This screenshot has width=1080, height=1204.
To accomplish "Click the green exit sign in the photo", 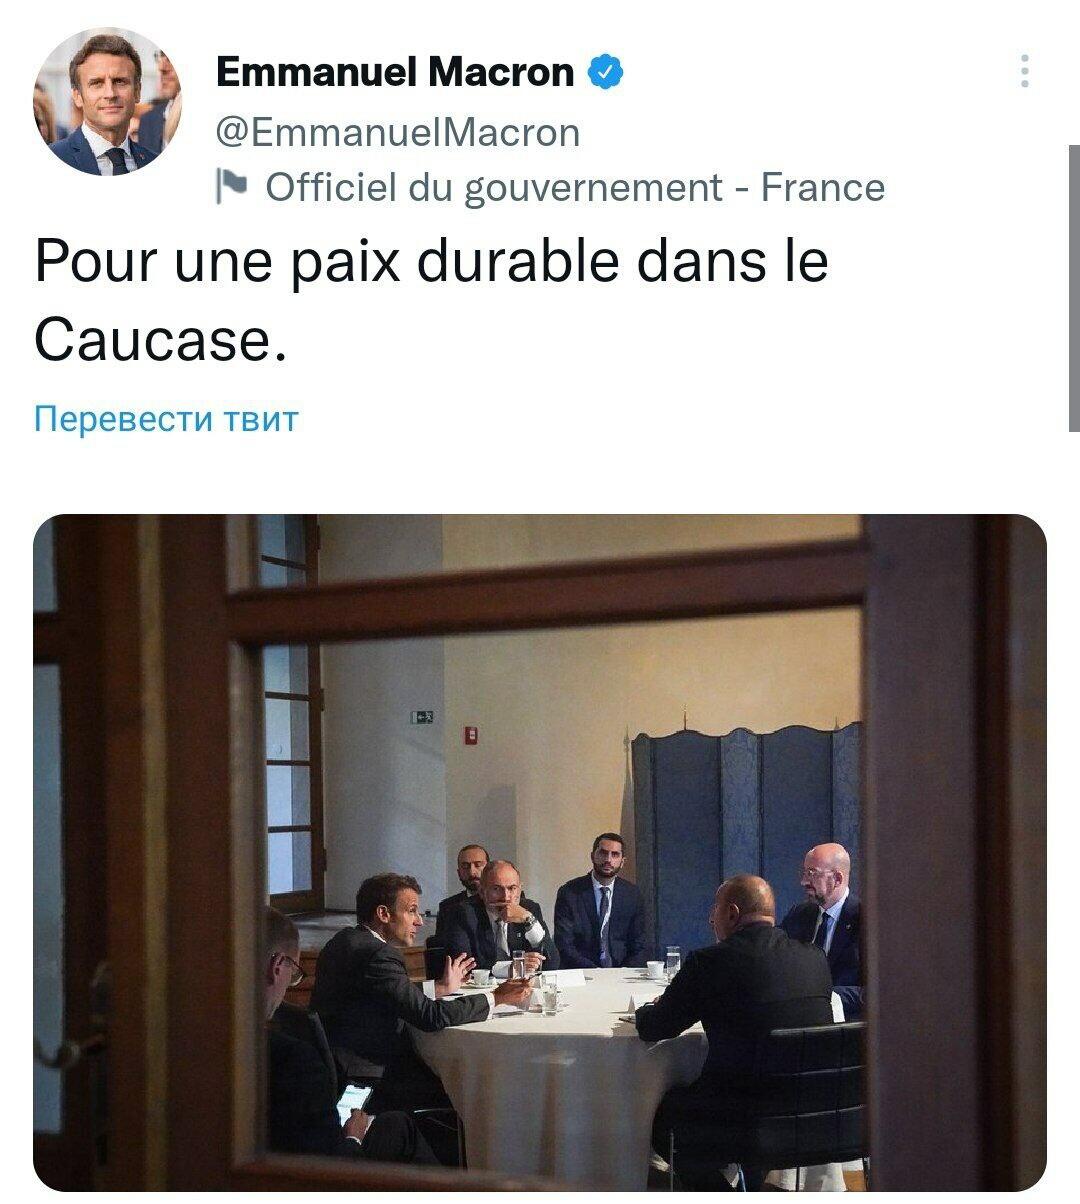I will click(421, 716).
